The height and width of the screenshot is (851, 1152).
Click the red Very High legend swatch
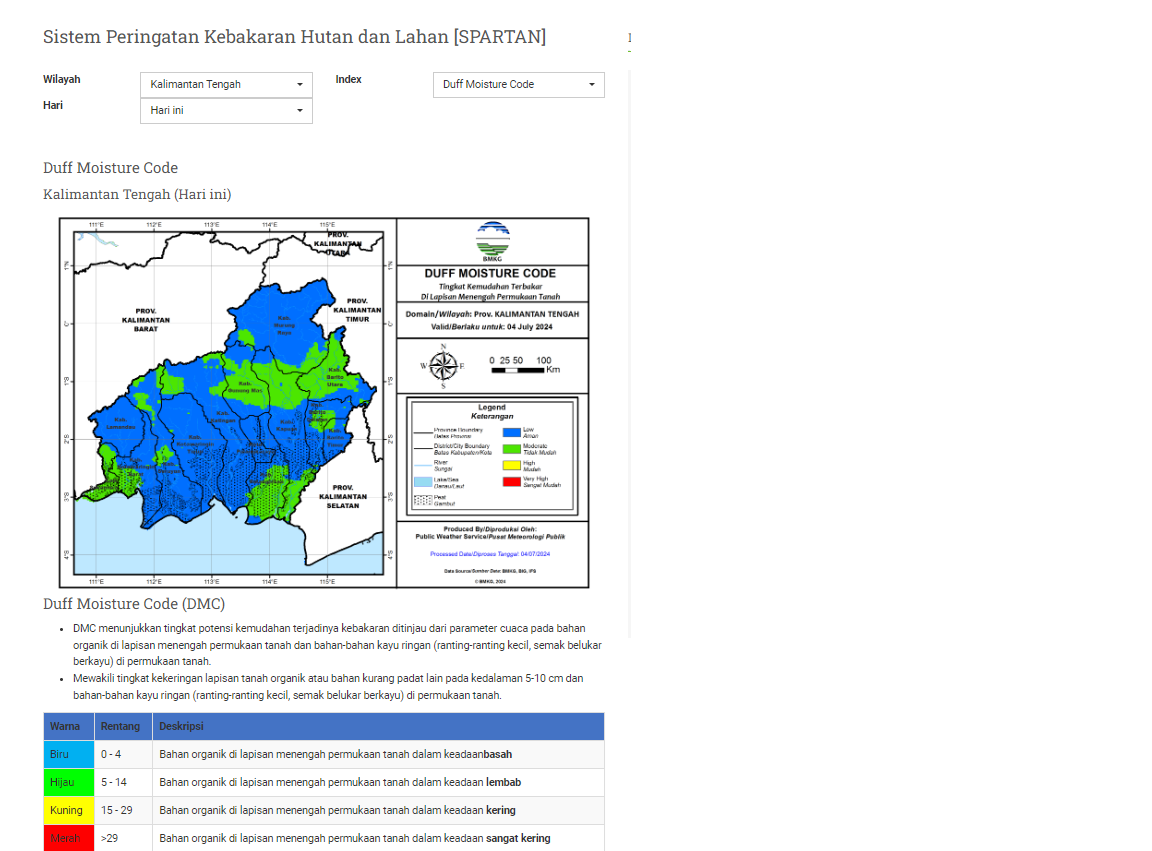[511, 482]
